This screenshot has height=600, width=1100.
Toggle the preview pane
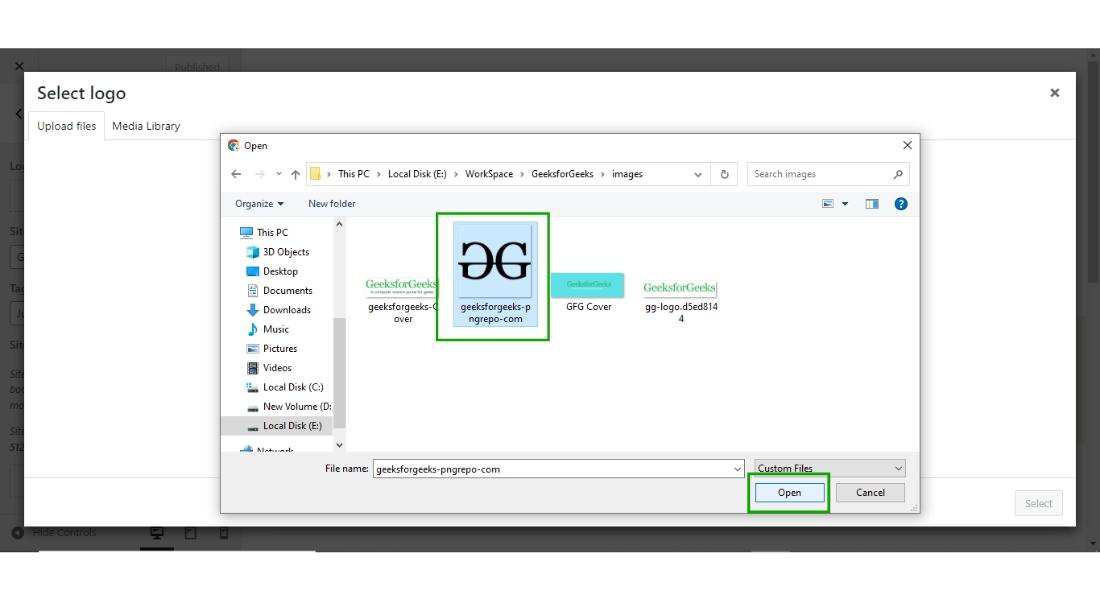(x=871, y=204)
